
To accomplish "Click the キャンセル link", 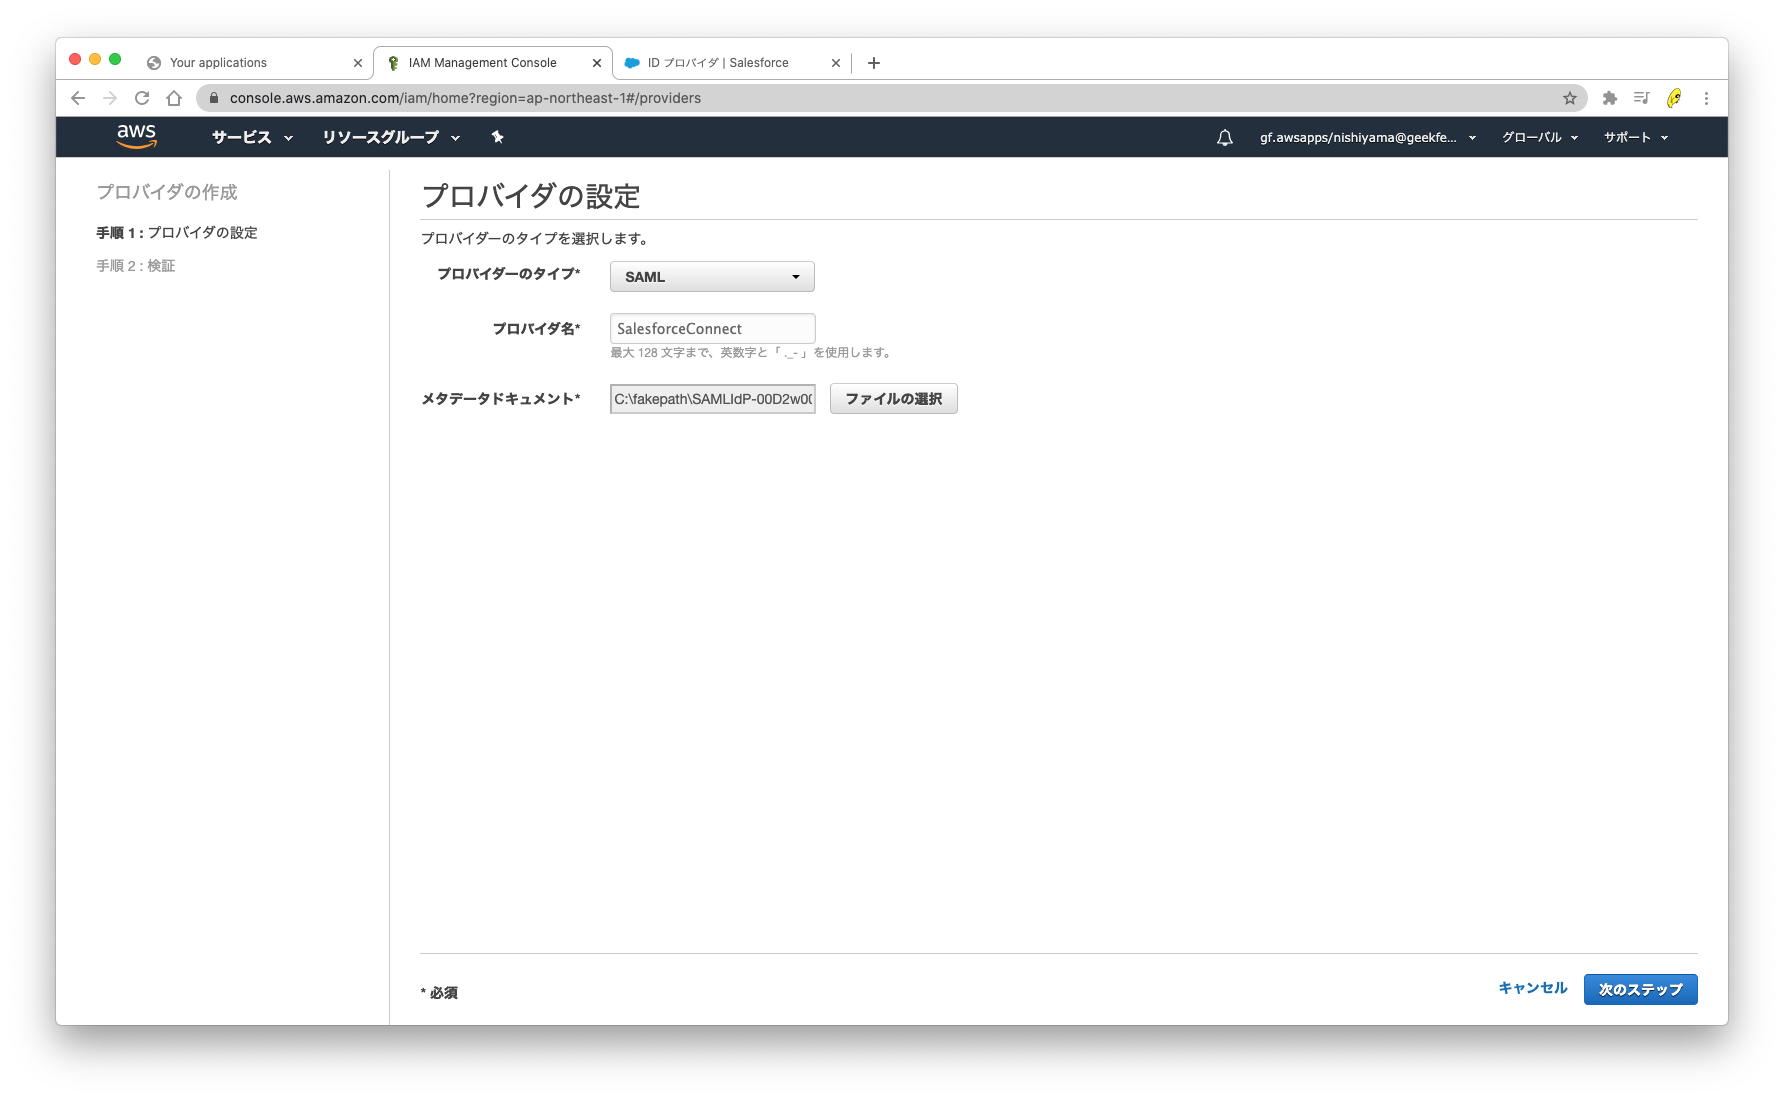I will click(1532, 988).
